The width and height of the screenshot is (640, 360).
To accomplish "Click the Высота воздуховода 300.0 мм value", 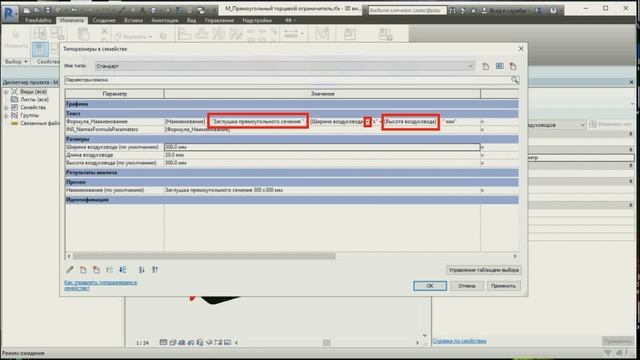I will [x=322, y=163].
